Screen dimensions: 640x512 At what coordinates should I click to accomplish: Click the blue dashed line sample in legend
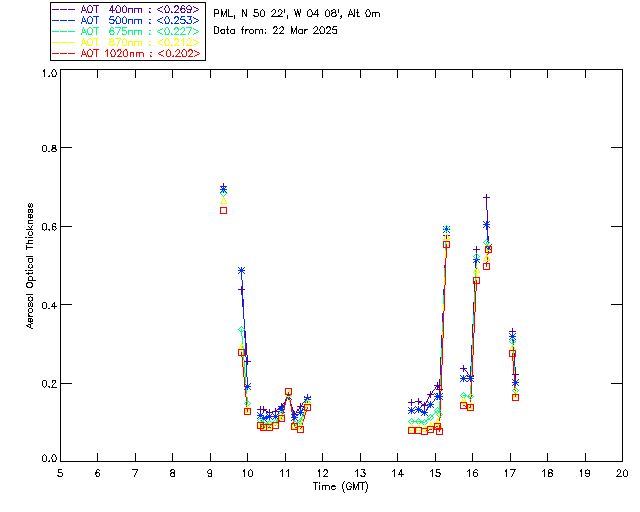click(x=64, y=20)
